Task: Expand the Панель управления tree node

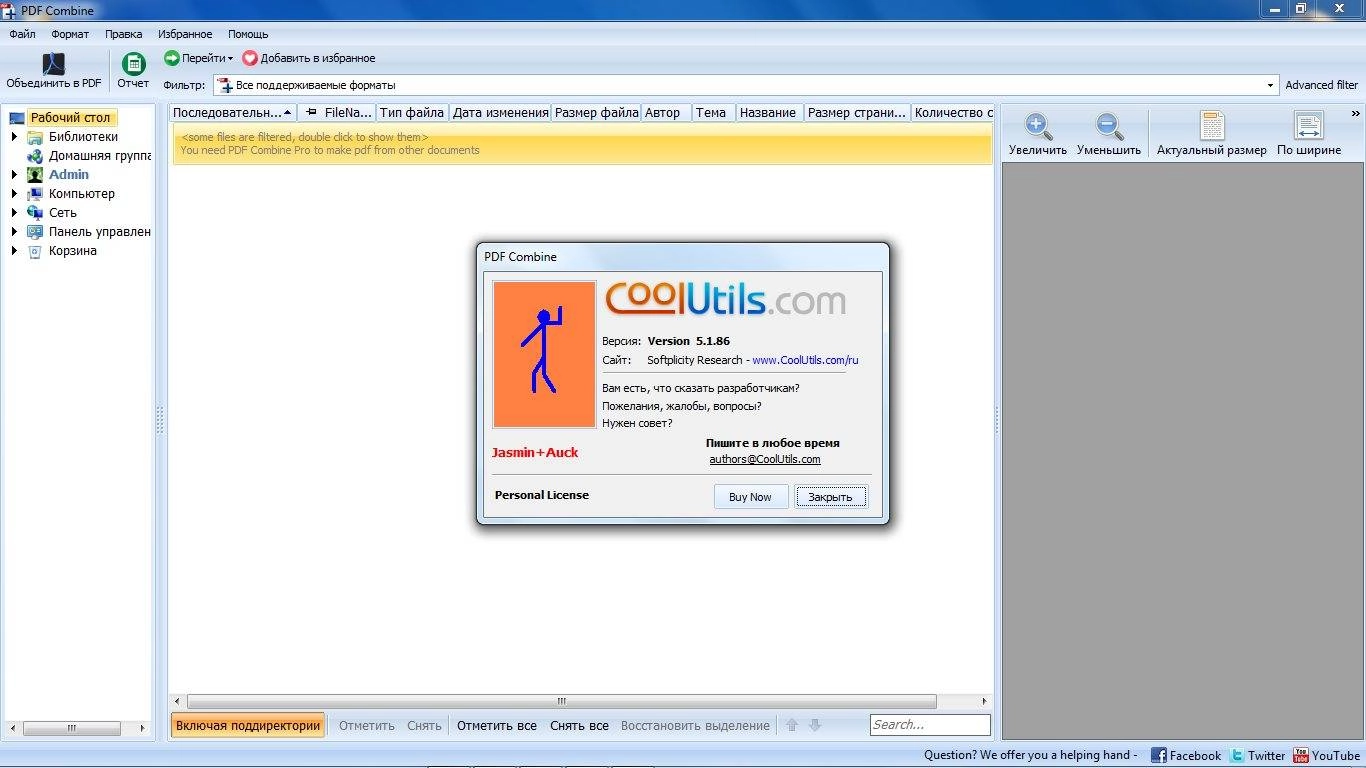Action: click(14, 232)
